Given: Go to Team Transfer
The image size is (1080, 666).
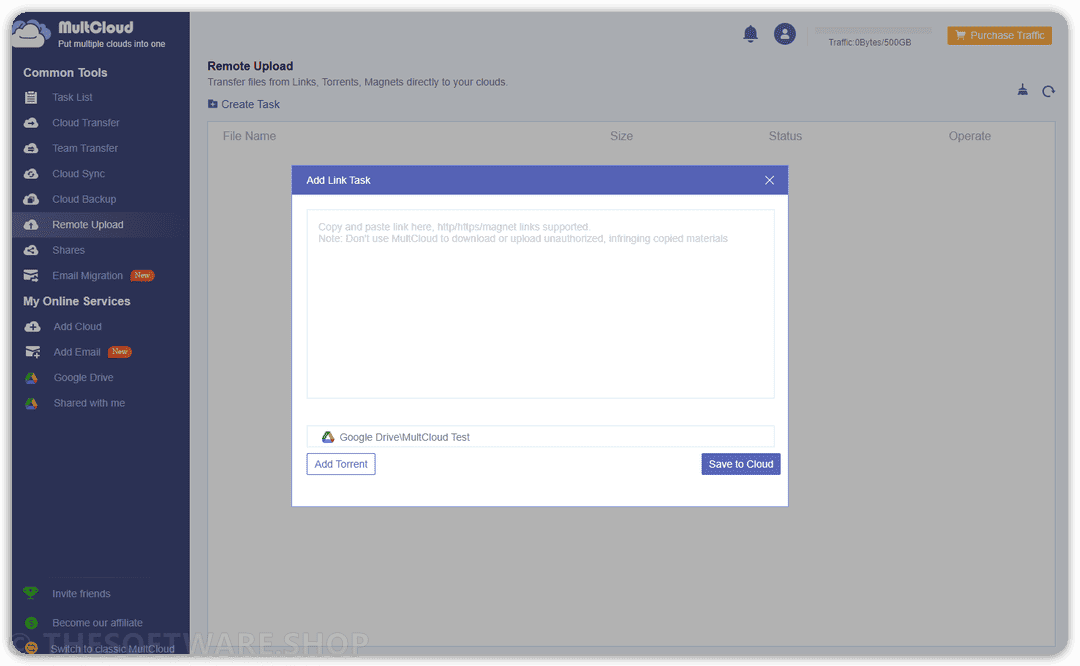Looking at the screenshot, I should point(85,148).
